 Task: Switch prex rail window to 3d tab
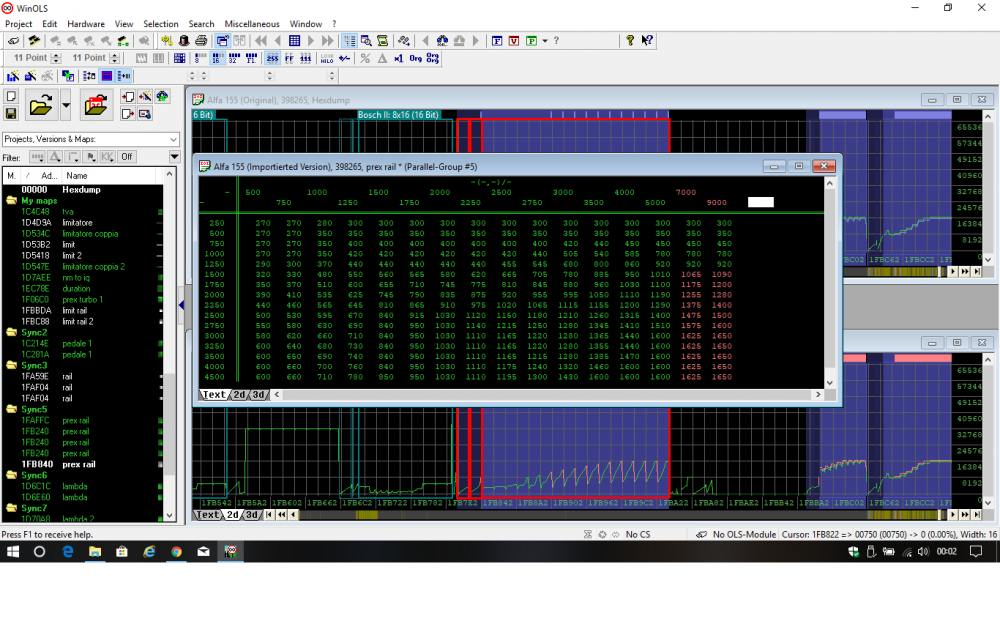[258, 395]
